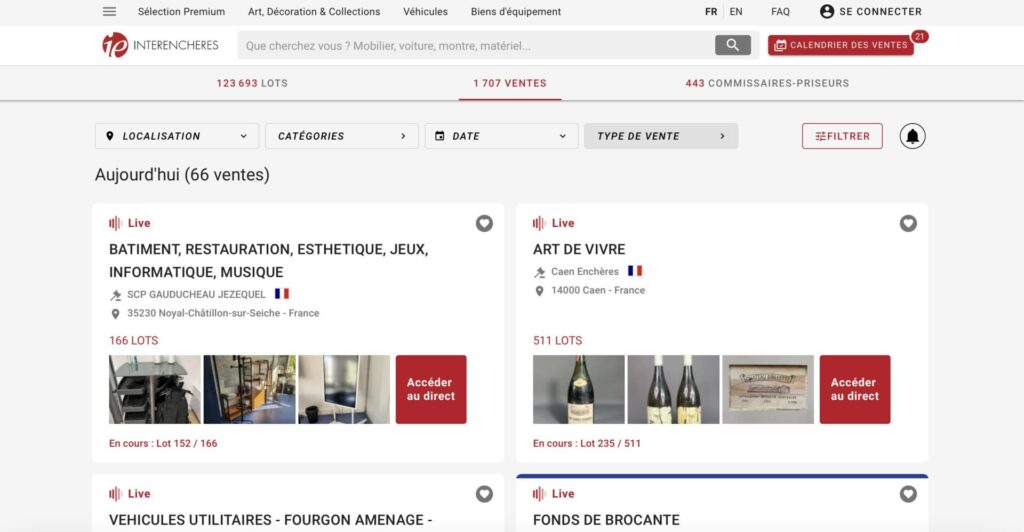This screenshot has width=1024, height=532.
Task: Open the wine bottle thumbnail in Art de Vivre
Action: [x=579, y=389]
